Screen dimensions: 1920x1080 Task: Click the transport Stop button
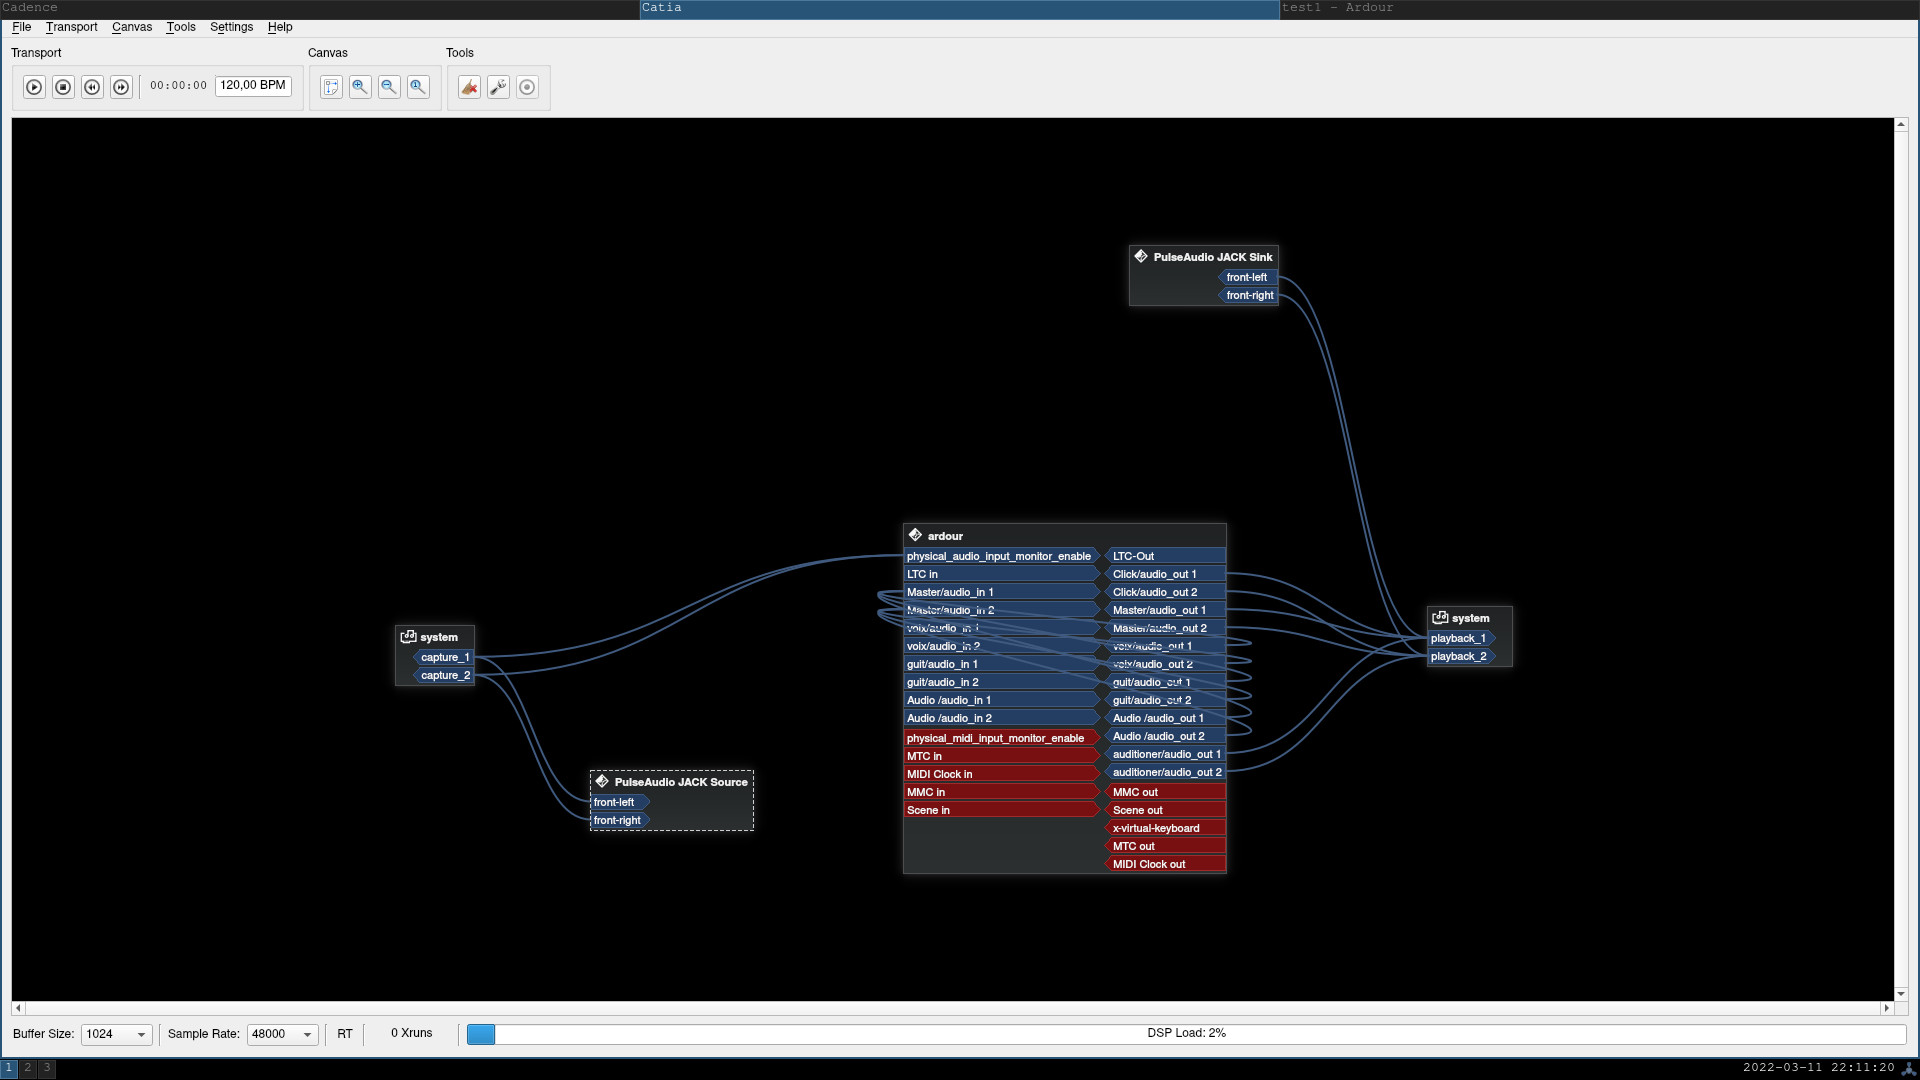pos(63,87)
